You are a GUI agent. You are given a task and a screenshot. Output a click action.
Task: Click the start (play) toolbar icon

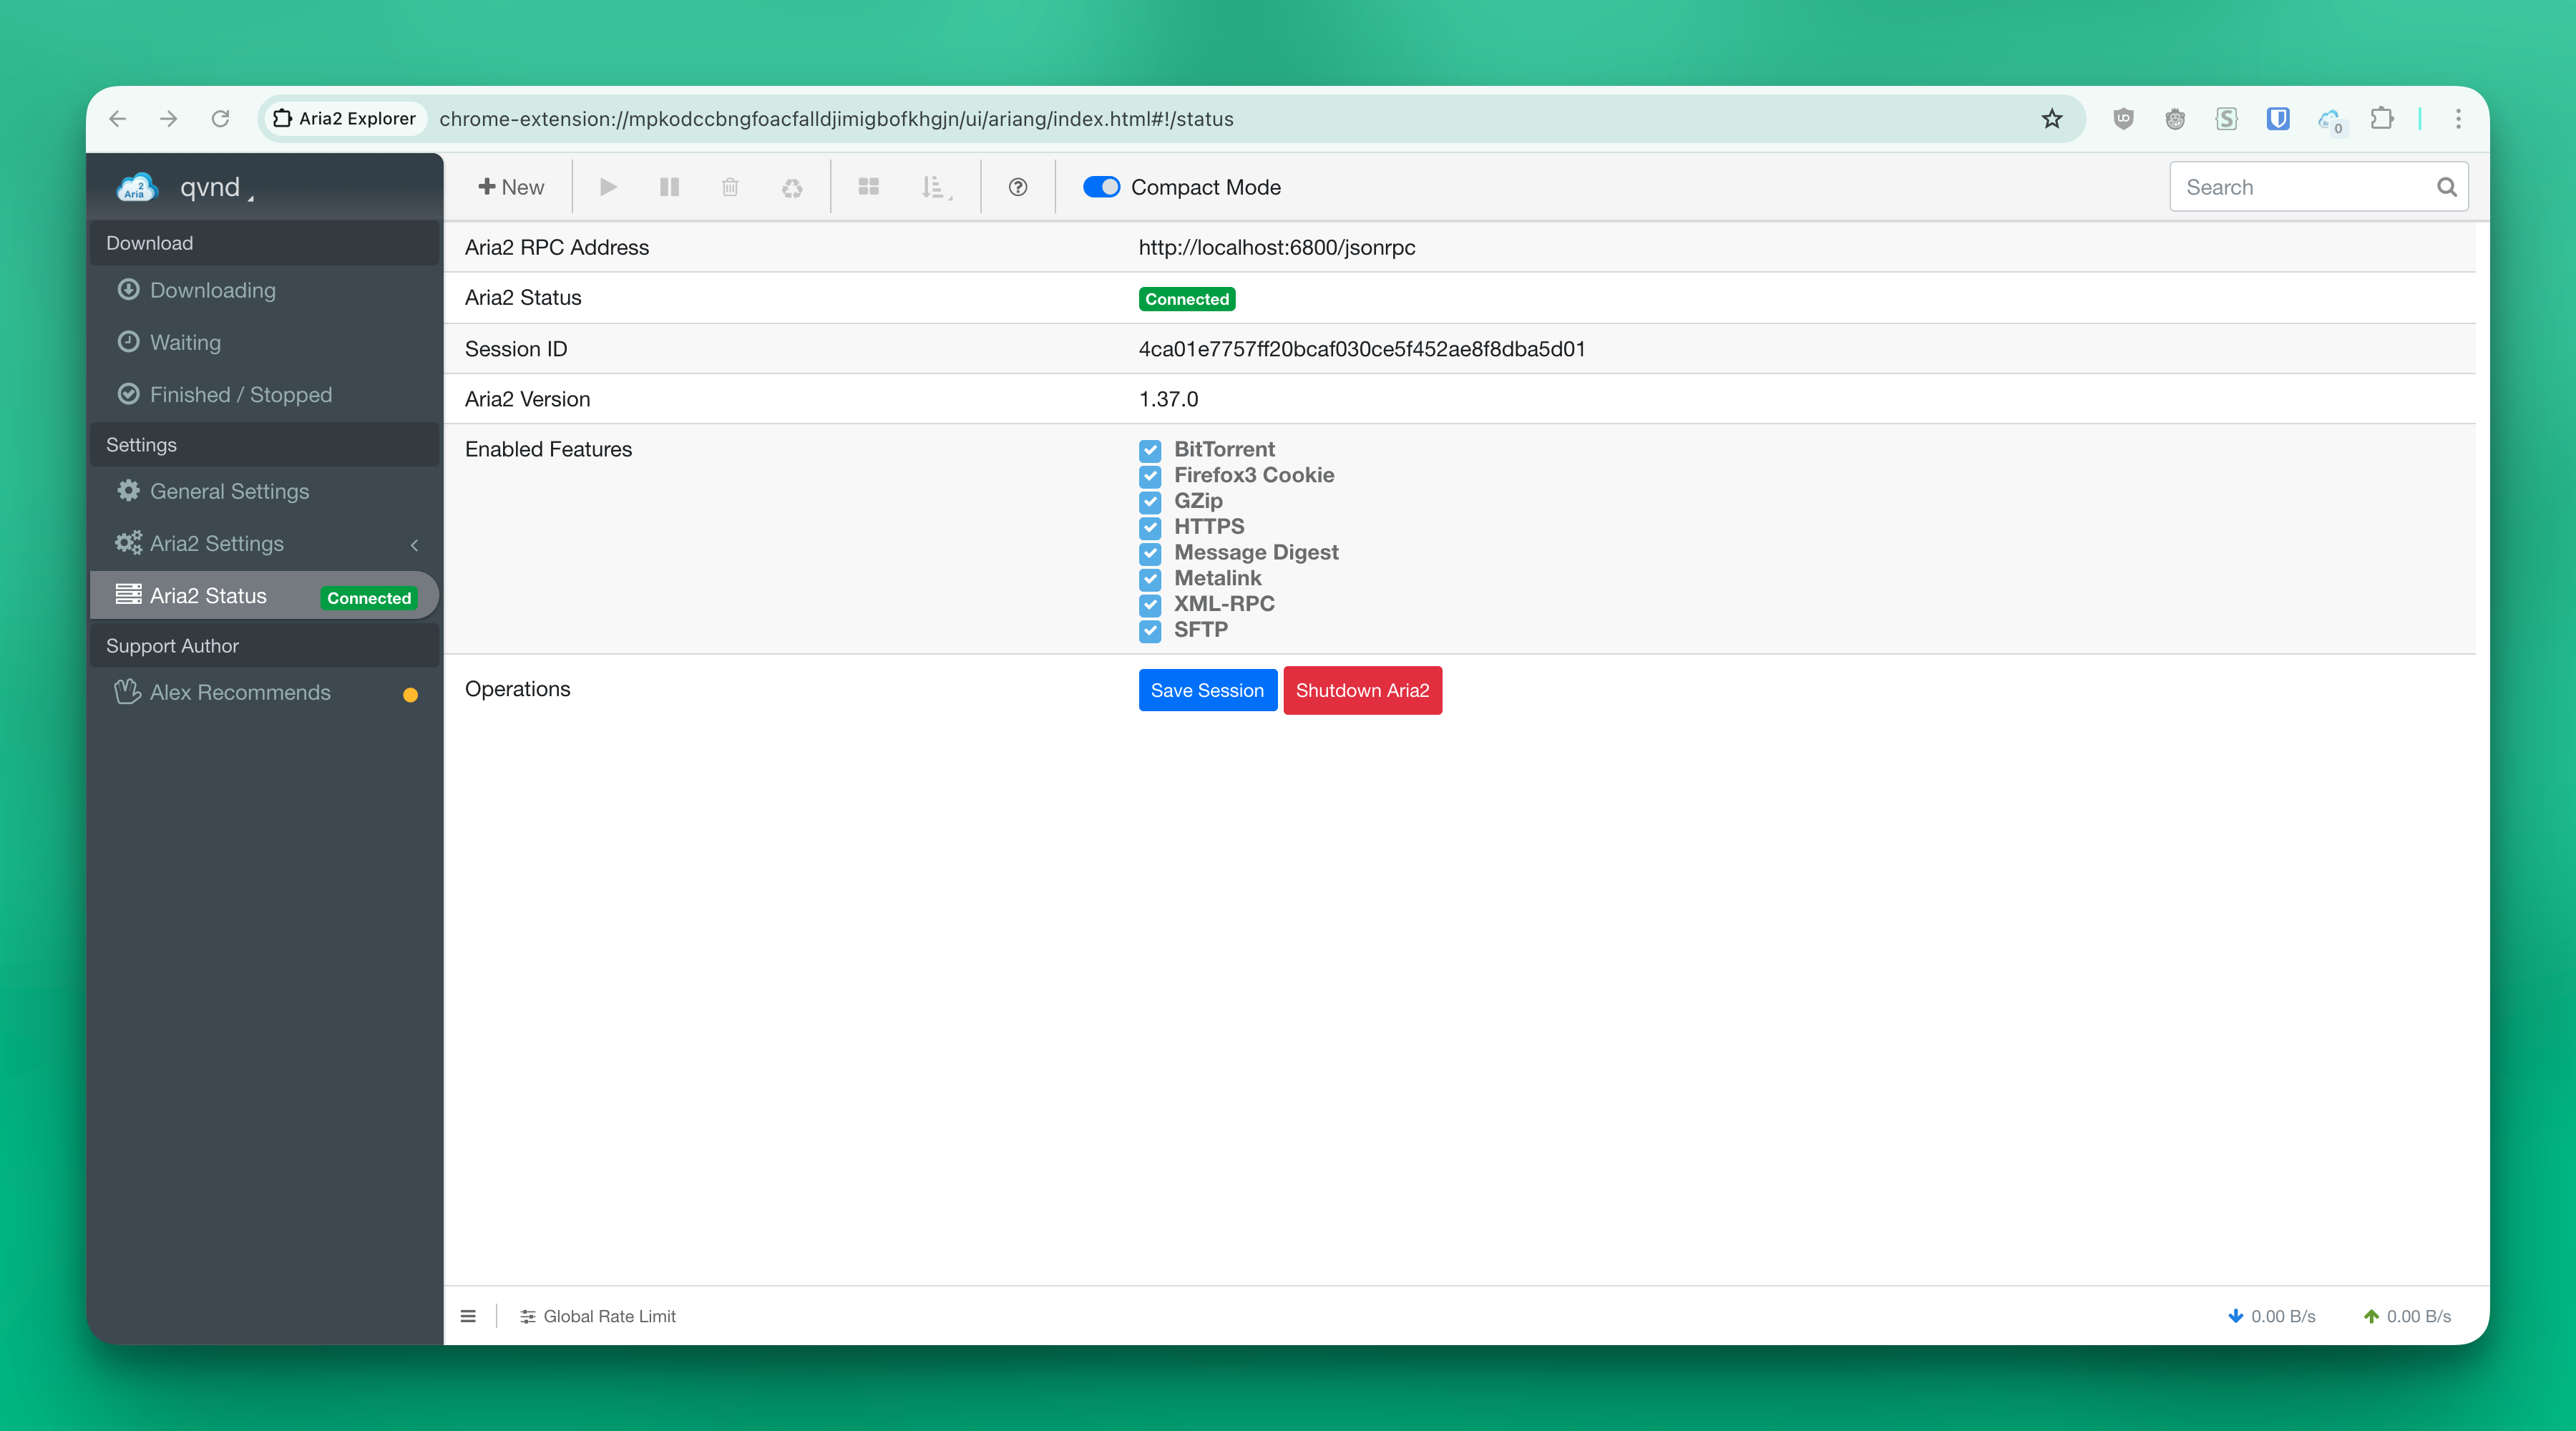pyautogui.click(x=608, y=187)
